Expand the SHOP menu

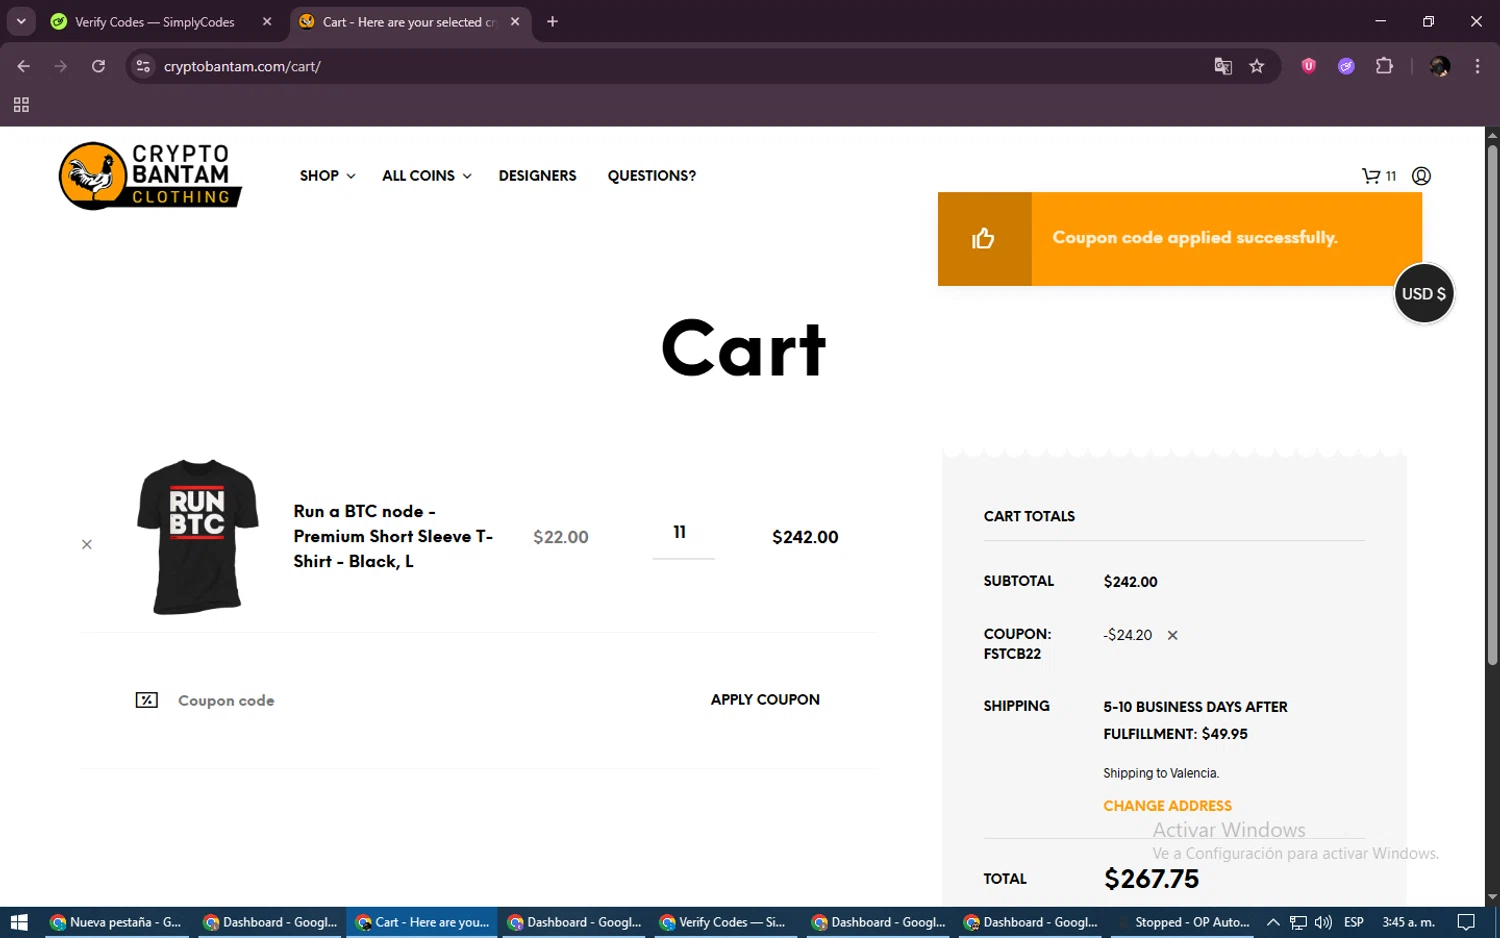point(327,176)
